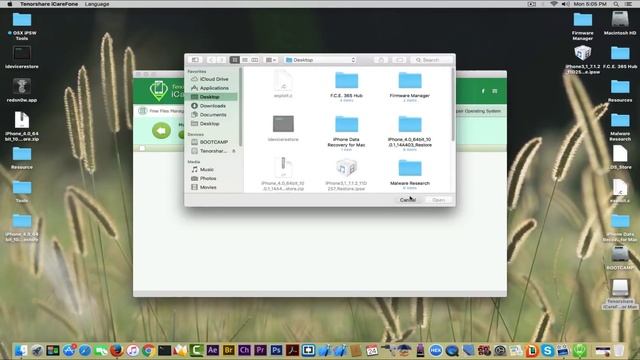Viewport: 640px width, 360px height.
Task: Switch file dialog to column view
Action: click(255, 60)
